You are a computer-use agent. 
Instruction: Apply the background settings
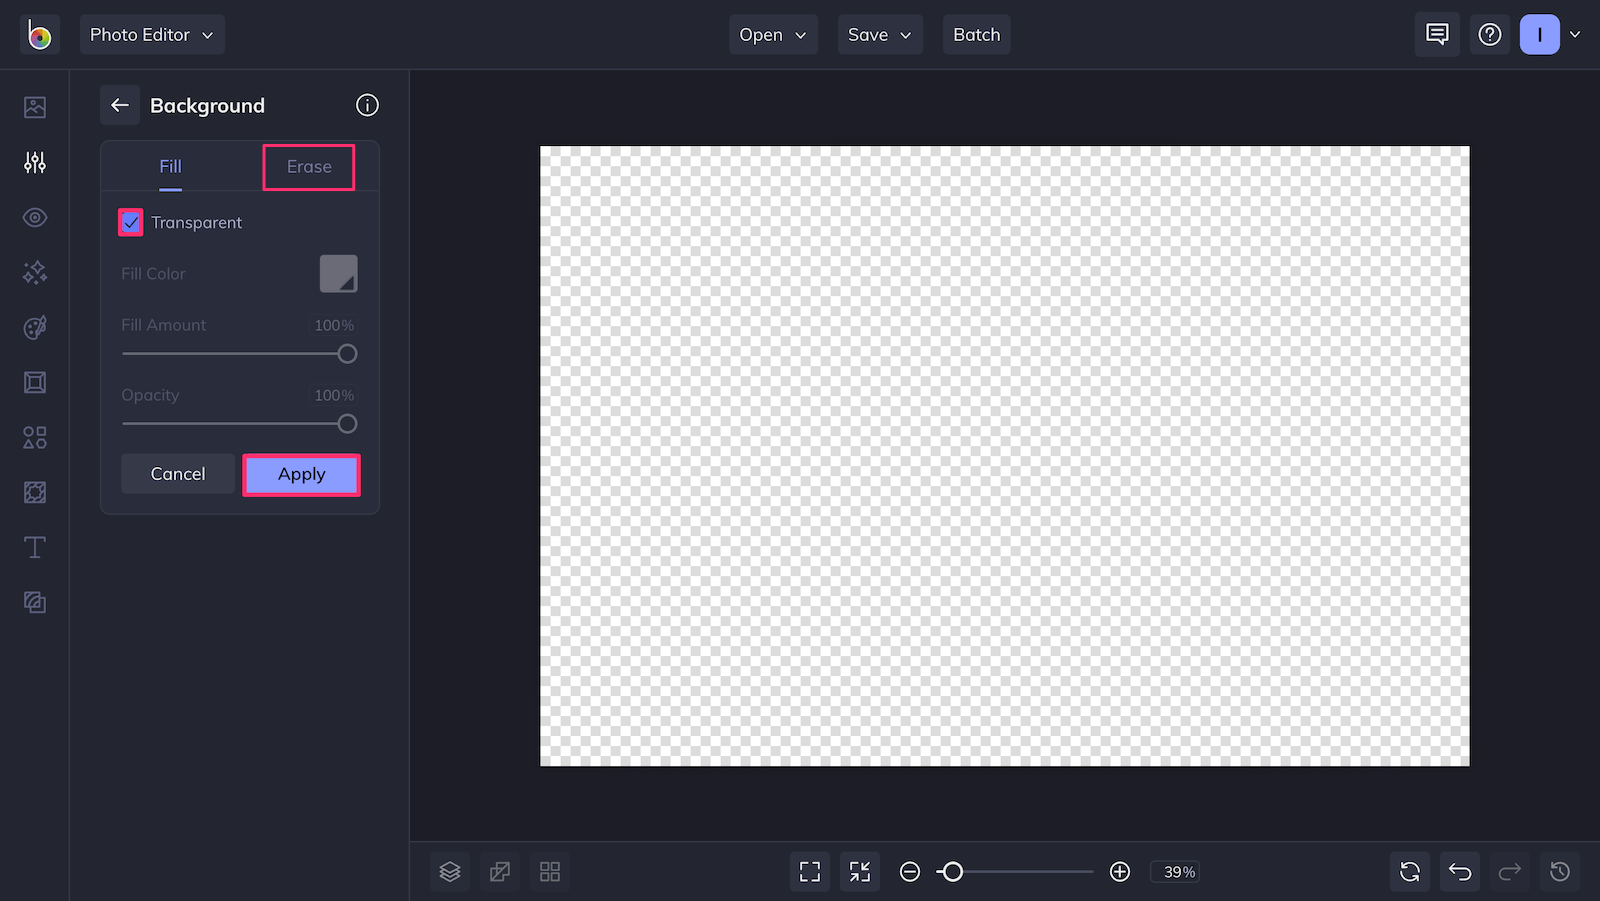tap(301, 474)
